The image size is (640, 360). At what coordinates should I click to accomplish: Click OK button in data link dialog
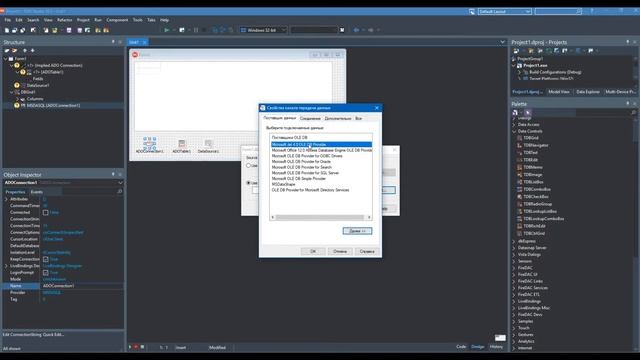click(x=313, y=251)
